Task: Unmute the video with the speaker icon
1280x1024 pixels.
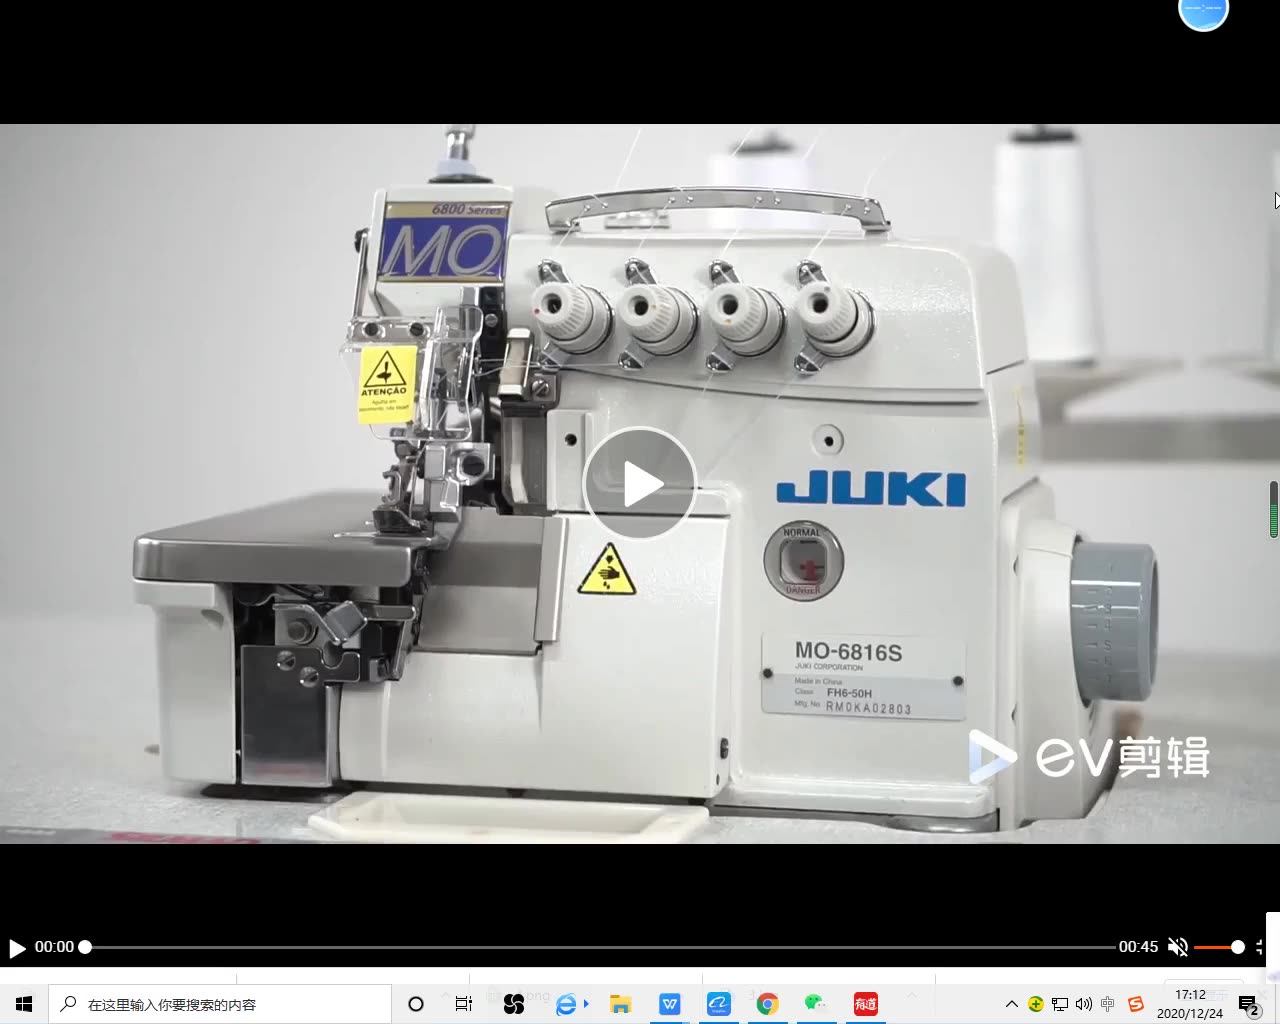Action: [1178, 947]
